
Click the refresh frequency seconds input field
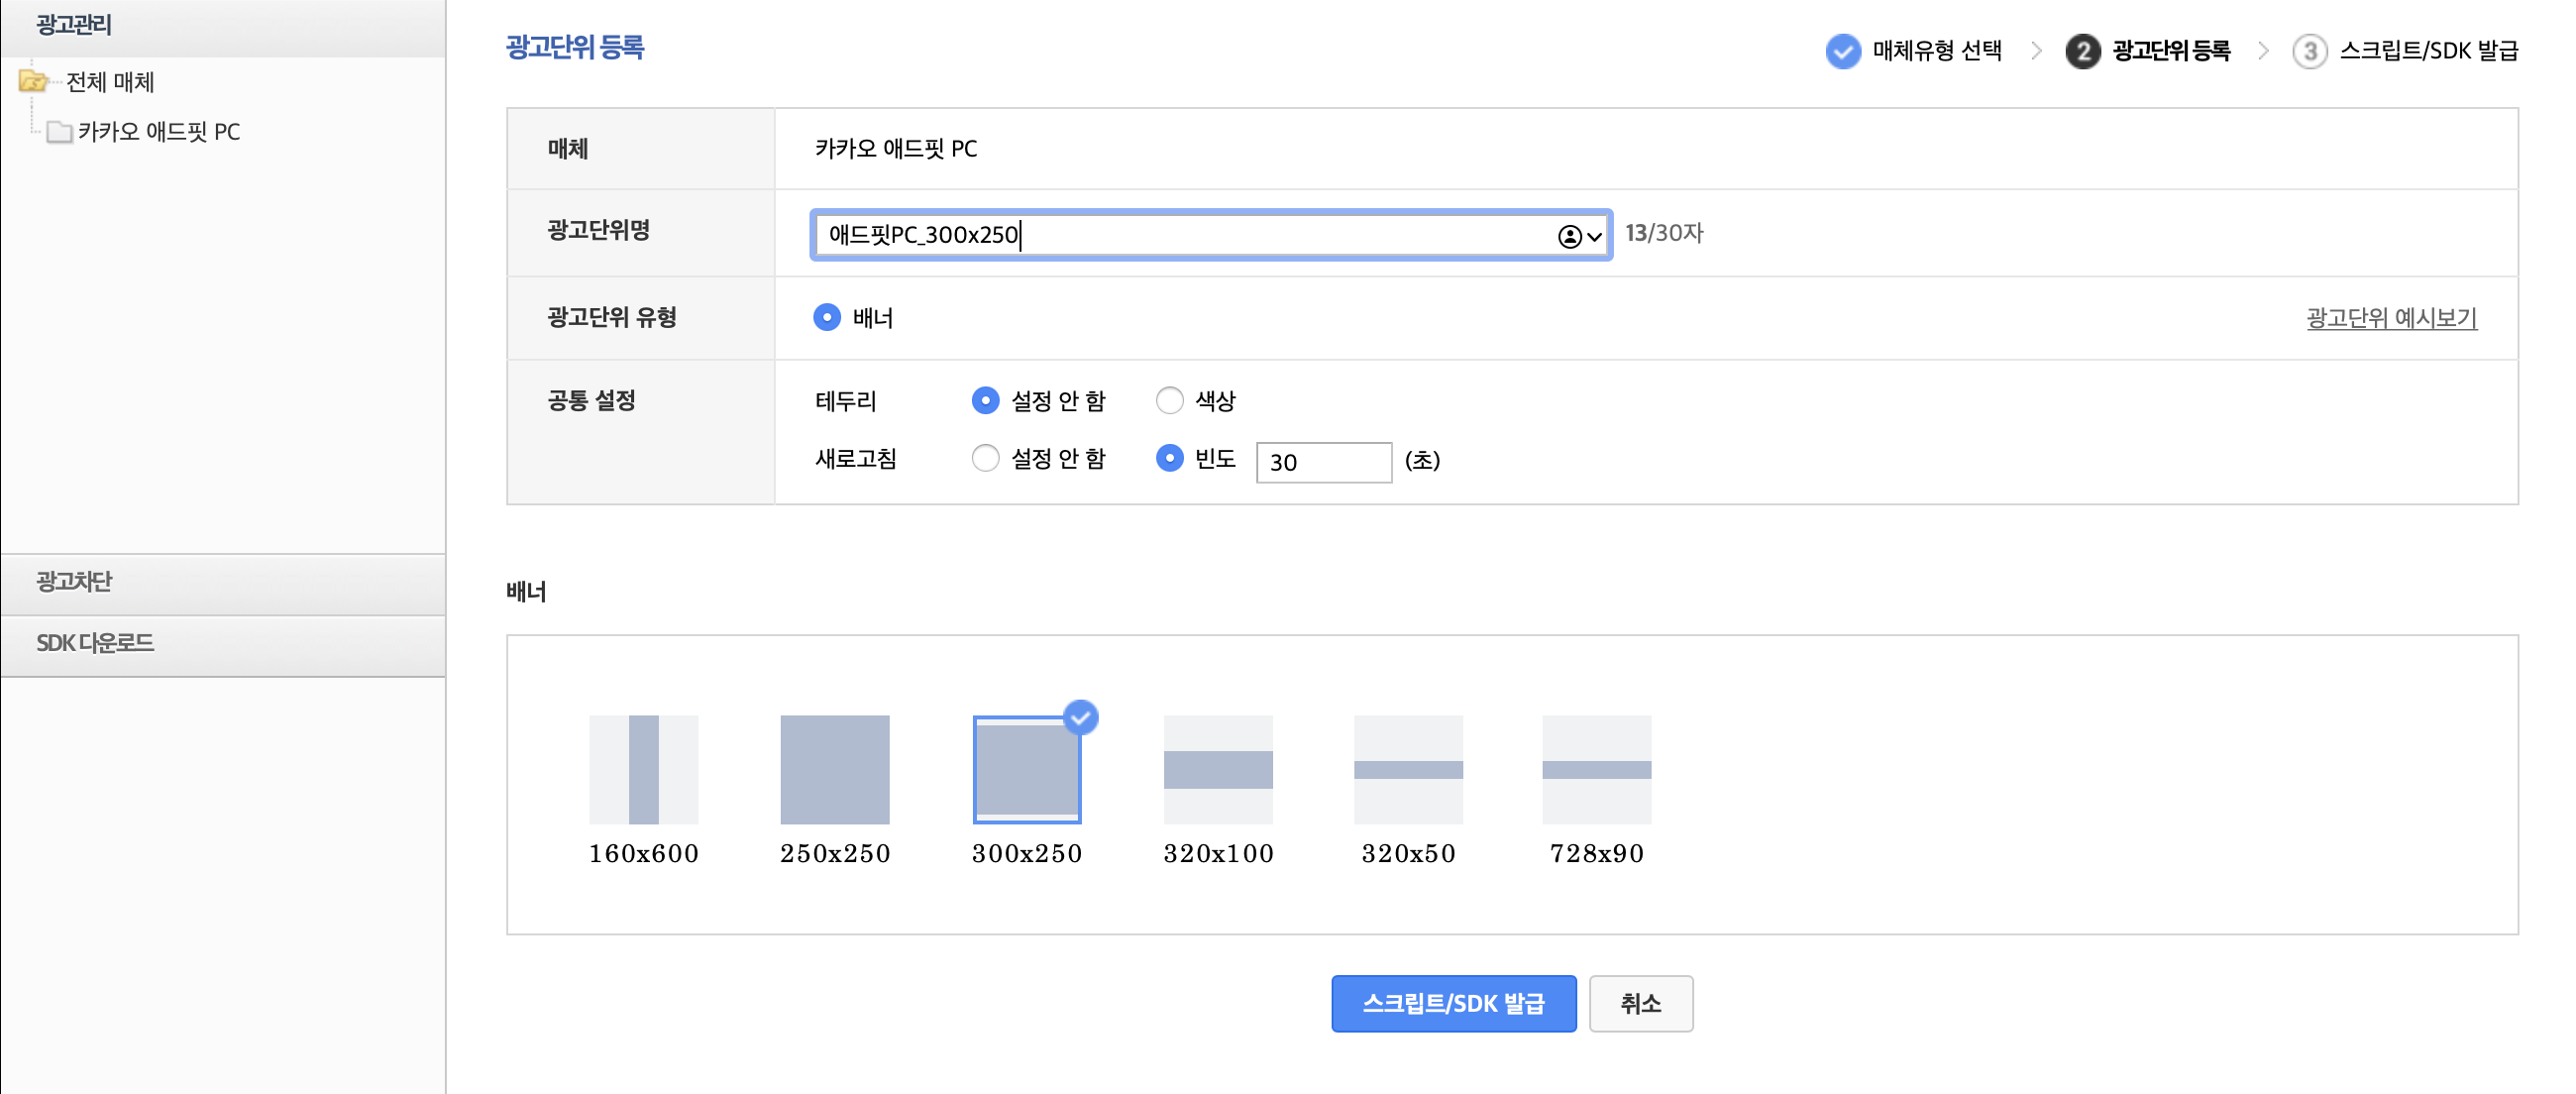[1322, 462]
